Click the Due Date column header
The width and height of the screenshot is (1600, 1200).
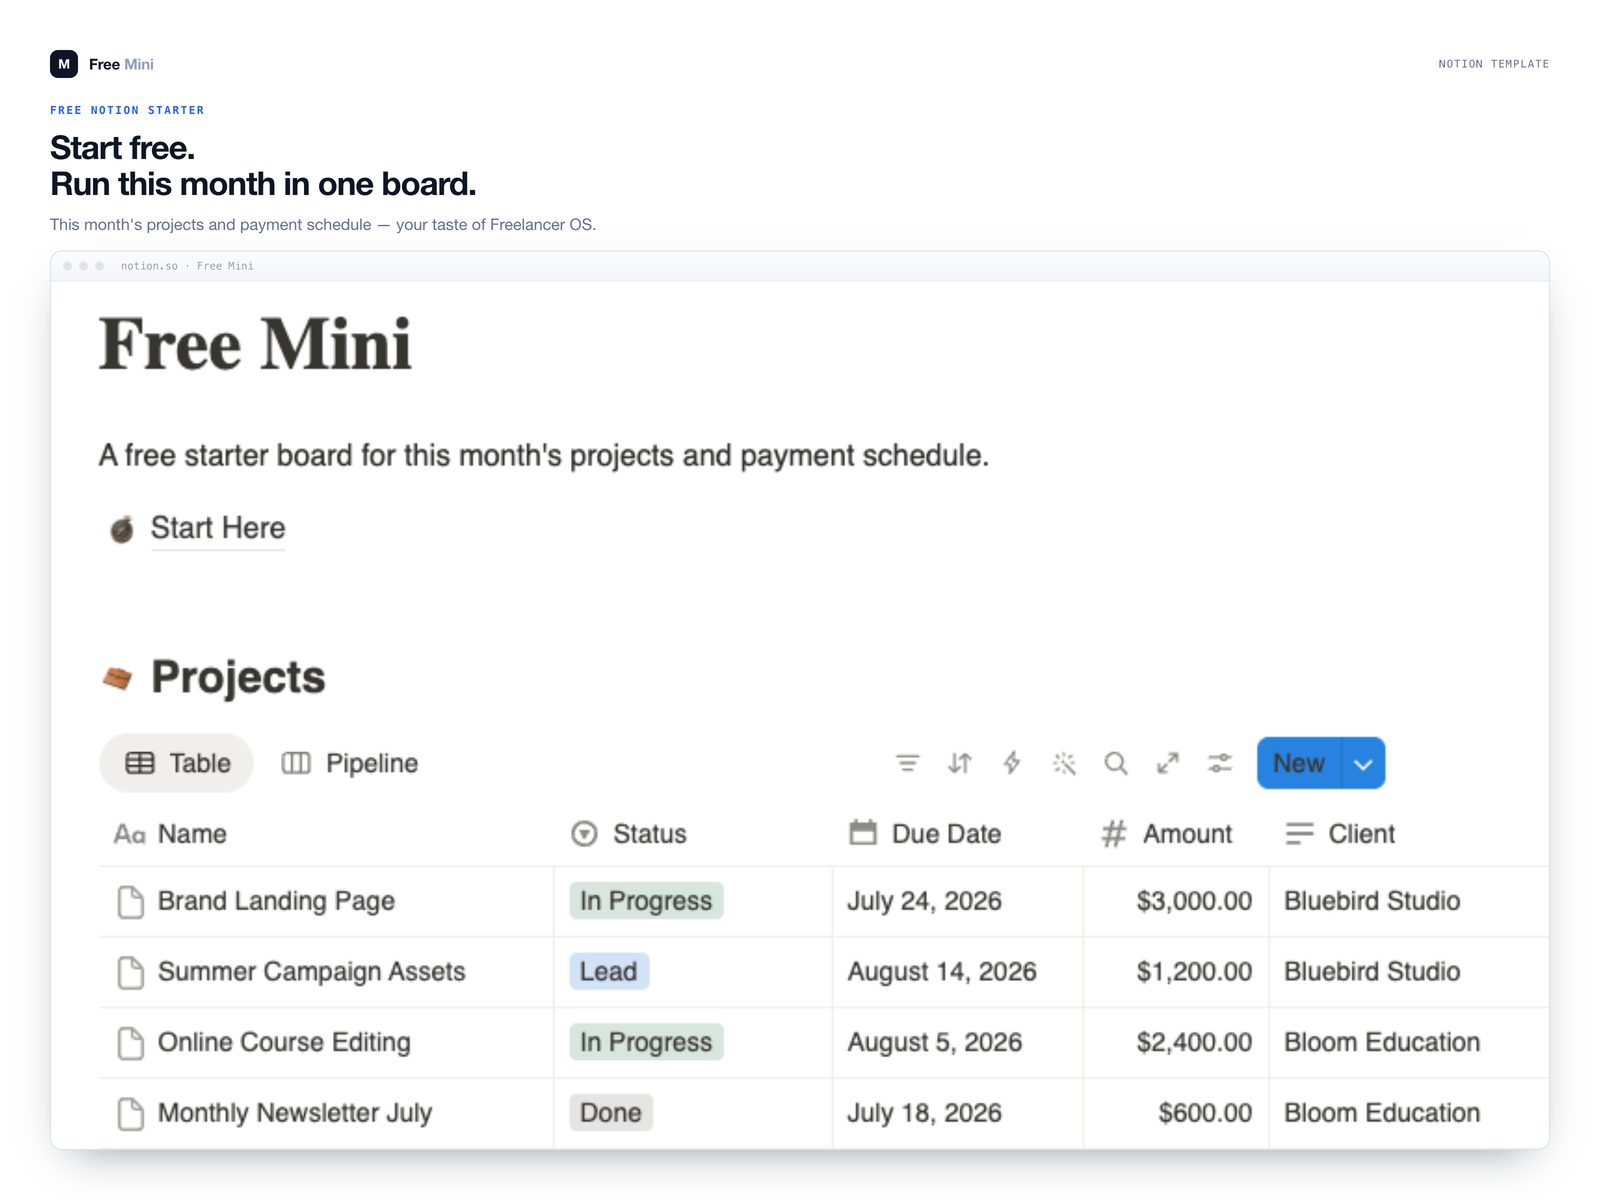[957, 834]
